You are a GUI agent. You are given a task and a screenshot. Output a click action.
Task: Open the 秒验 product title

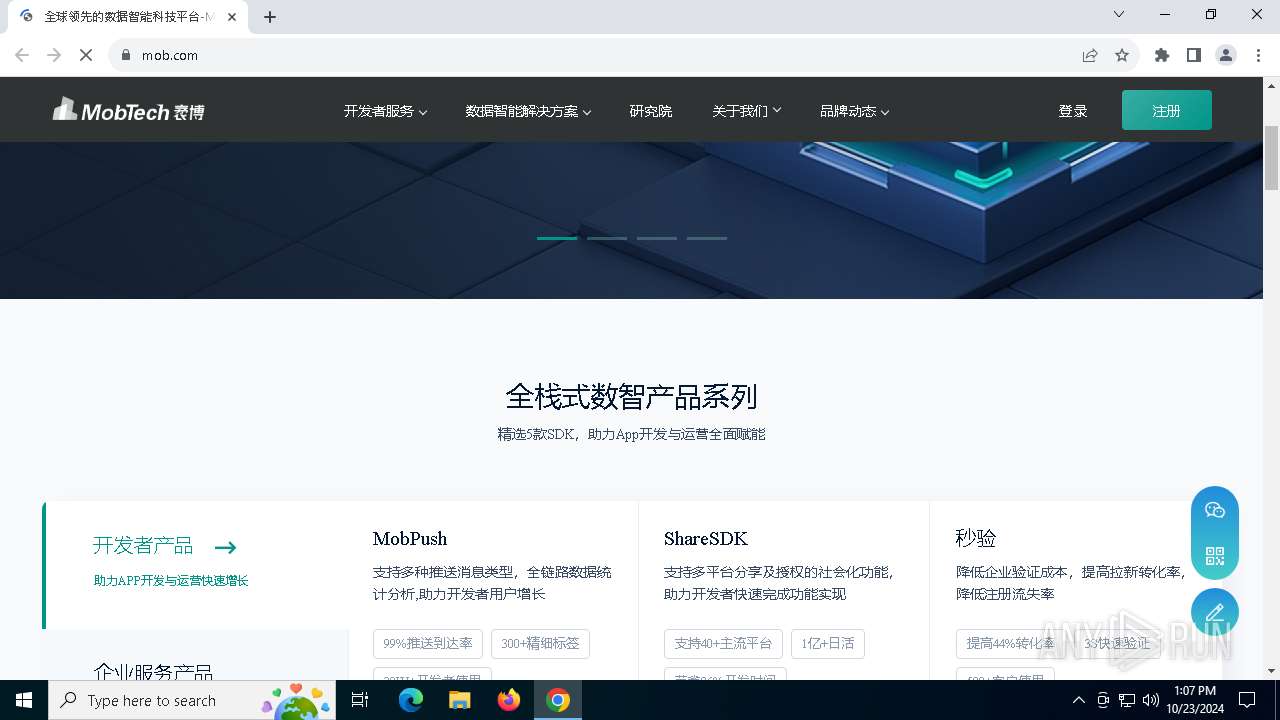tap(975, 538)
